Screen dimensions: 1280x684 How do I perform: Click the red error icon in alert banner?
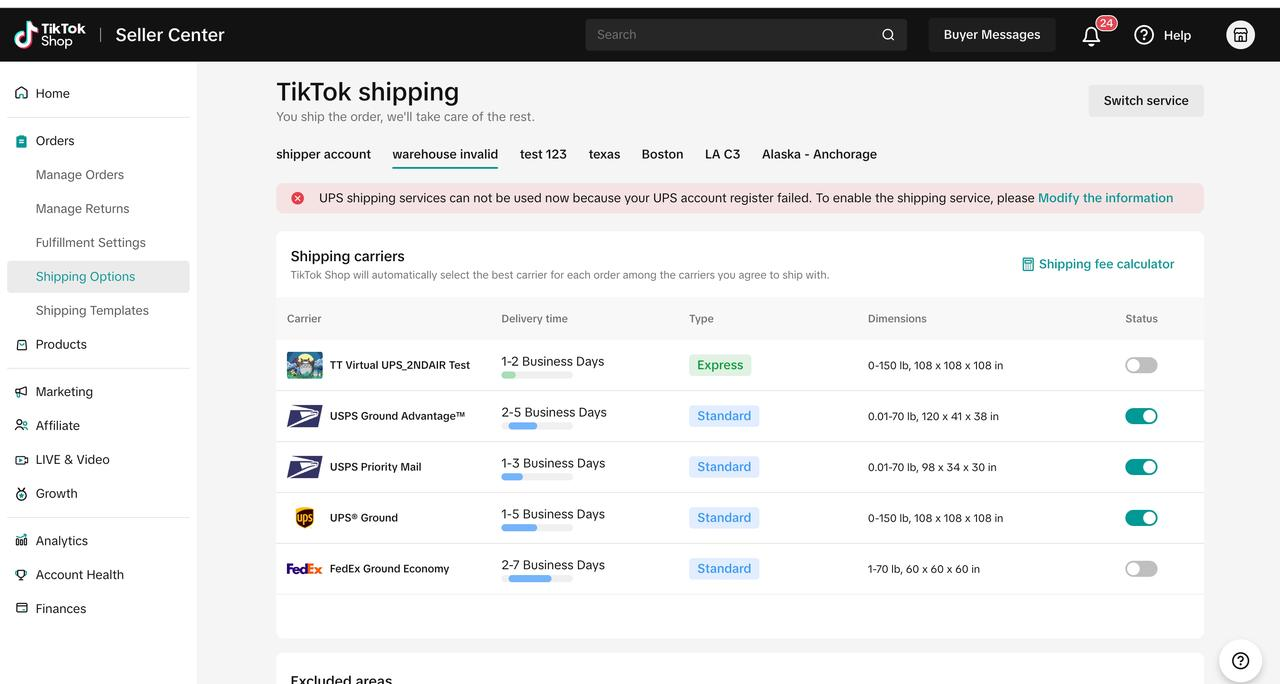tap(297, 198)
